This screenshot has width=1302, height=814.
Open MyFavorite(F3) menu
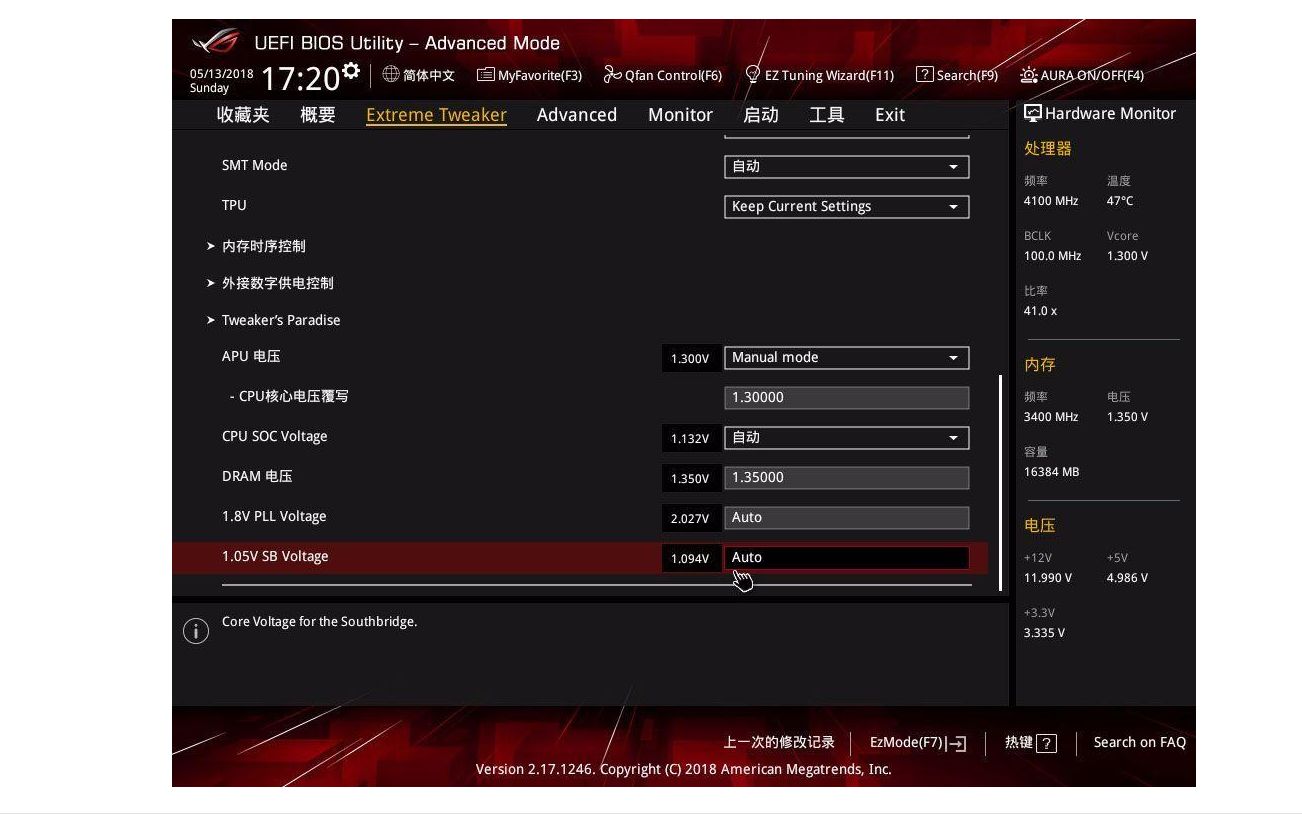pos(529,75)
